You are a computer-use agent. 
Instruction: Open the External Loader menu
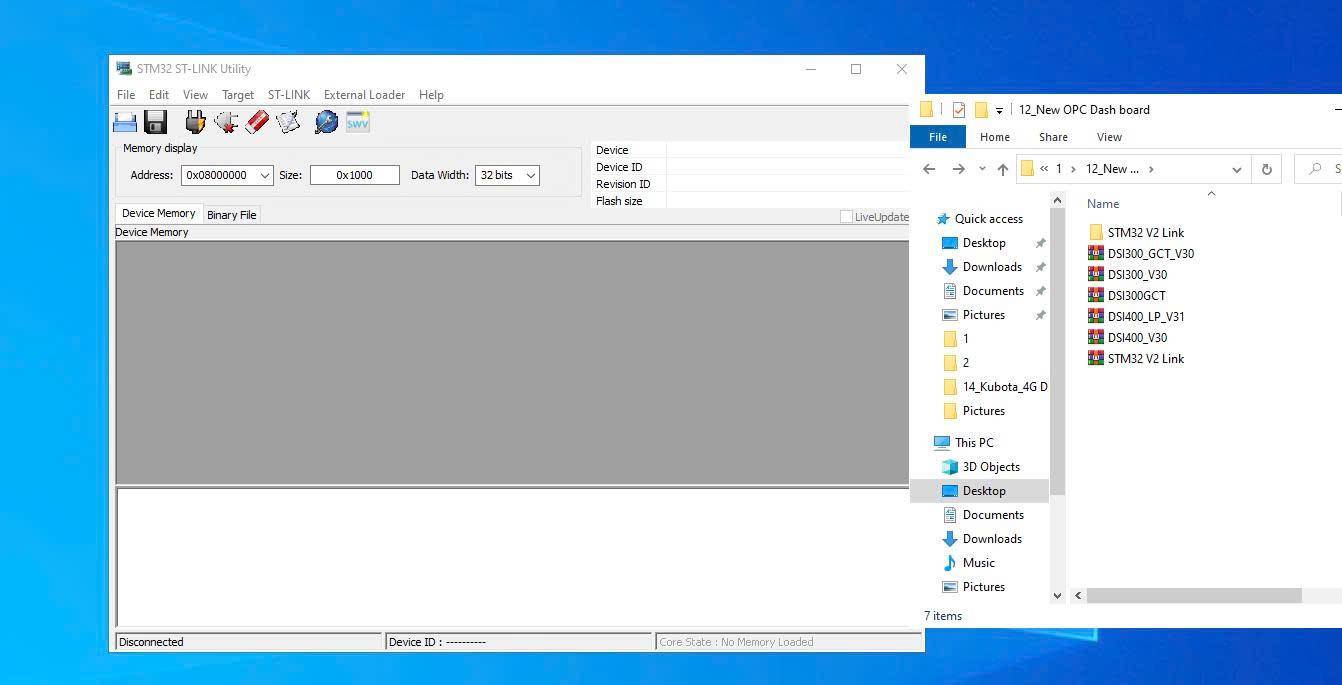[364, 95]
